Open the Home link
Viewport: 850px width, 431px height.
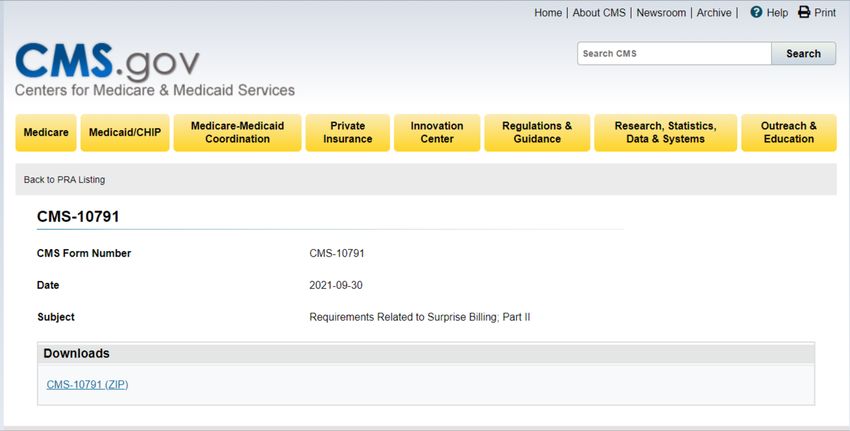pyautogui.click(x=548, y=12)
